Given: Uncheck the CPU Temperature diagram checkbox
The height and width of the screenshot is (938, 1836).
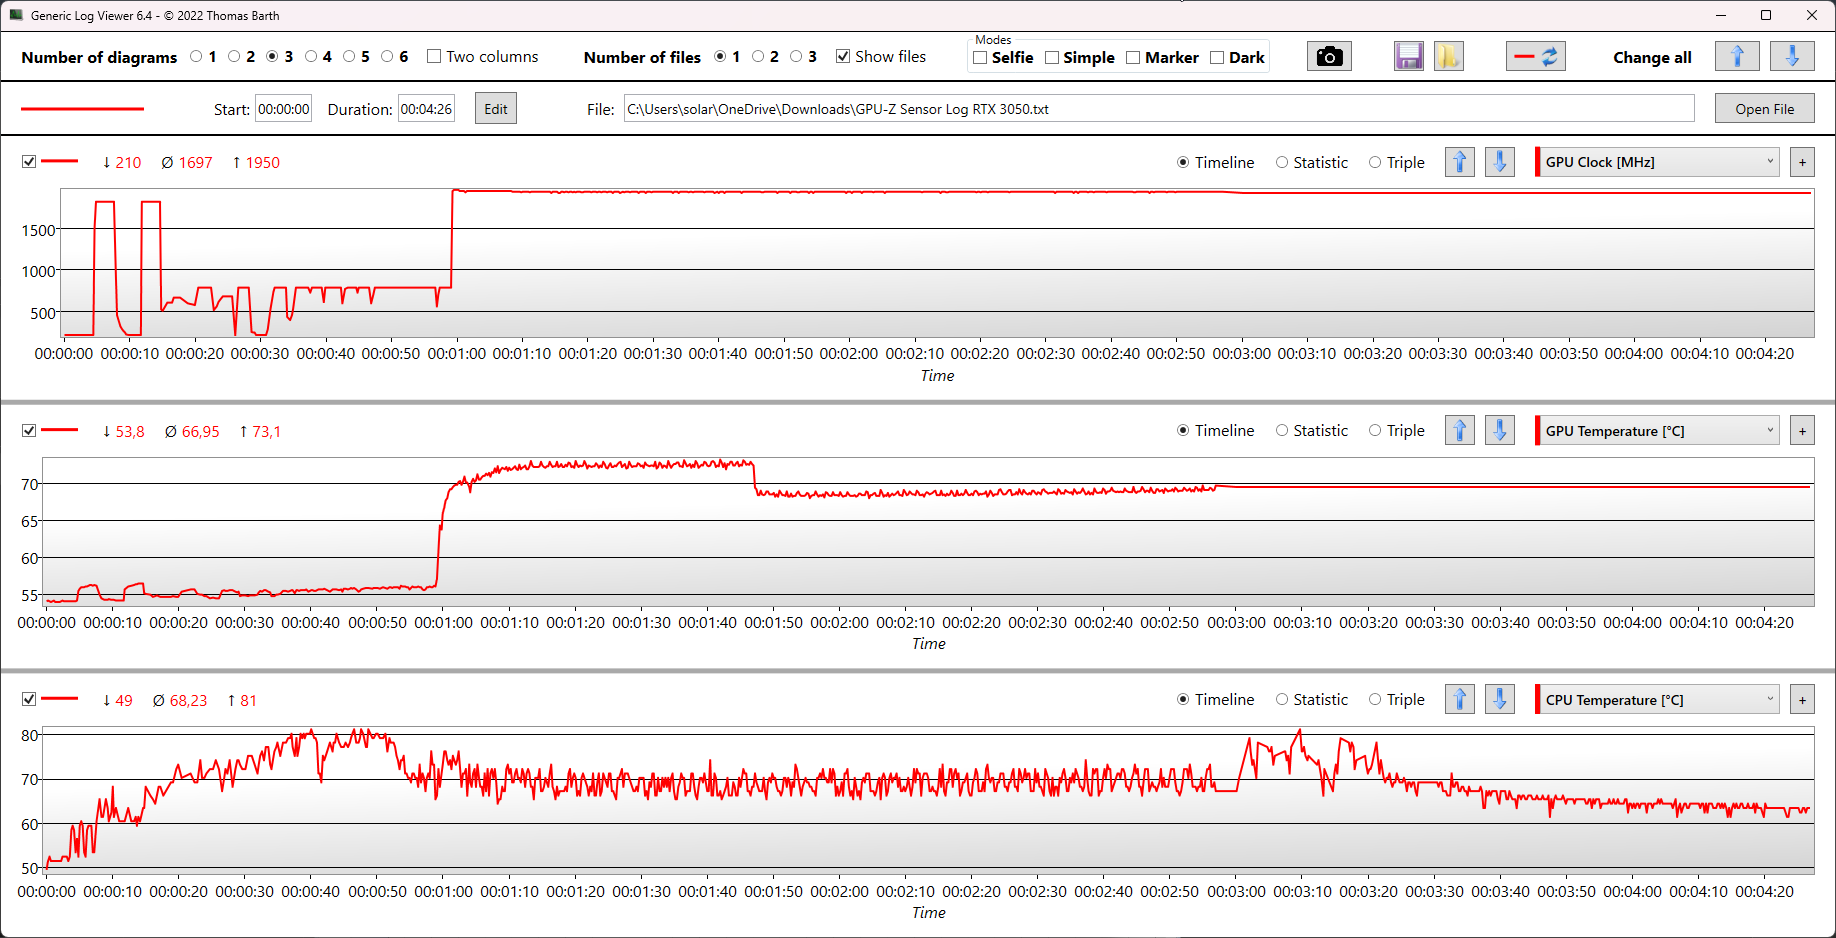Looking at the screenshot, I should coord(29,699).
